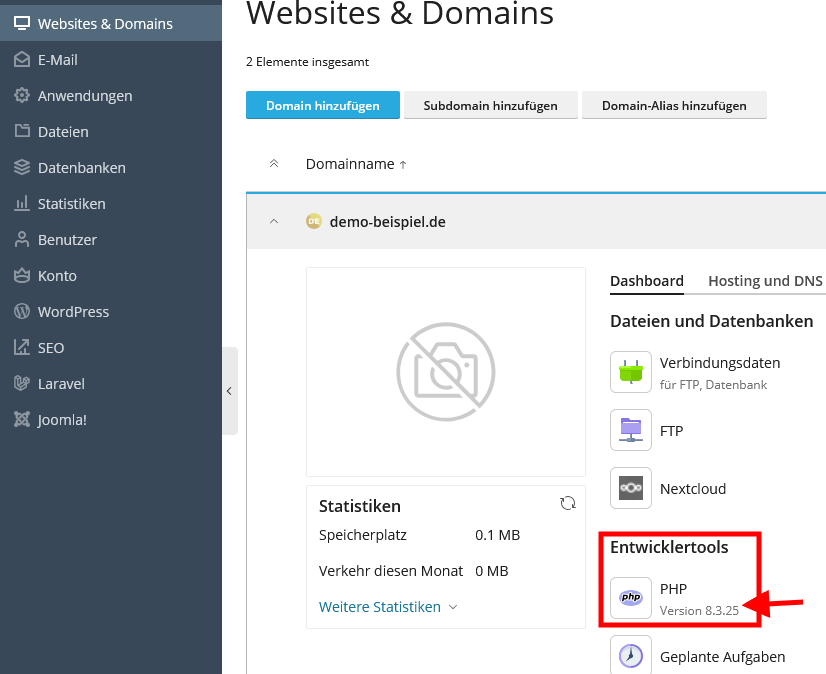826x674 pixels.
Task: Collapse all domains with the double-chevron
Action: [x=272, y=164]
